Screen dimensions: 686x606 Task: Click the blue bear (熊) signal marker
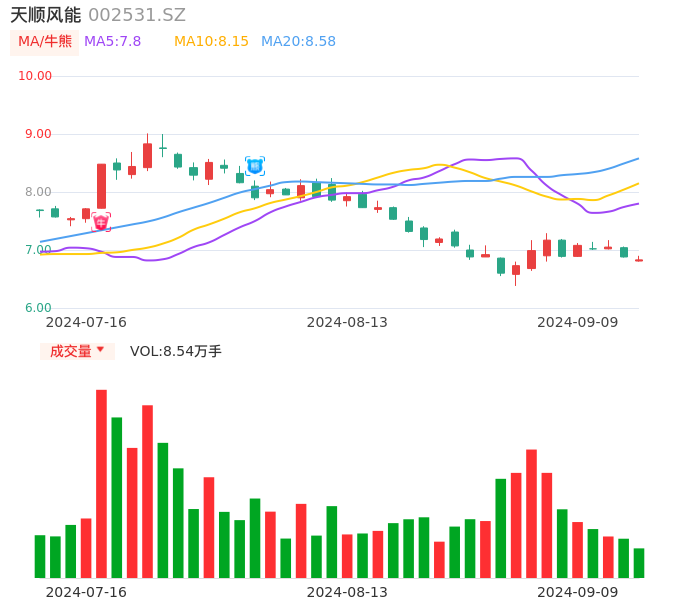point(255,166)
